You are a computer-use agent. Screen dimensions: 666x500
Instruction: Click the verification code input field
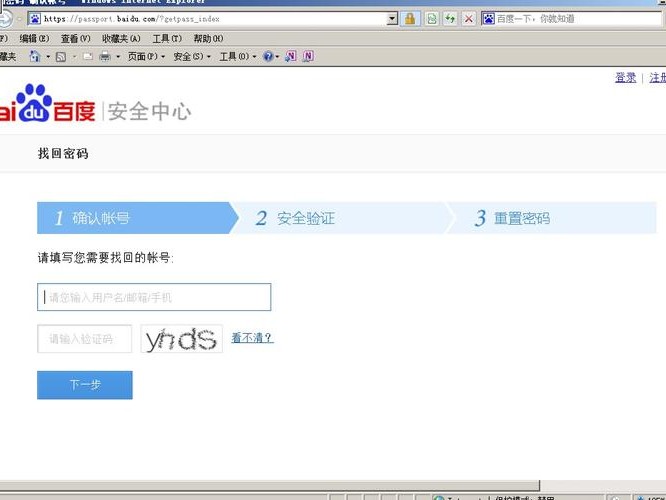pos(85,339)
